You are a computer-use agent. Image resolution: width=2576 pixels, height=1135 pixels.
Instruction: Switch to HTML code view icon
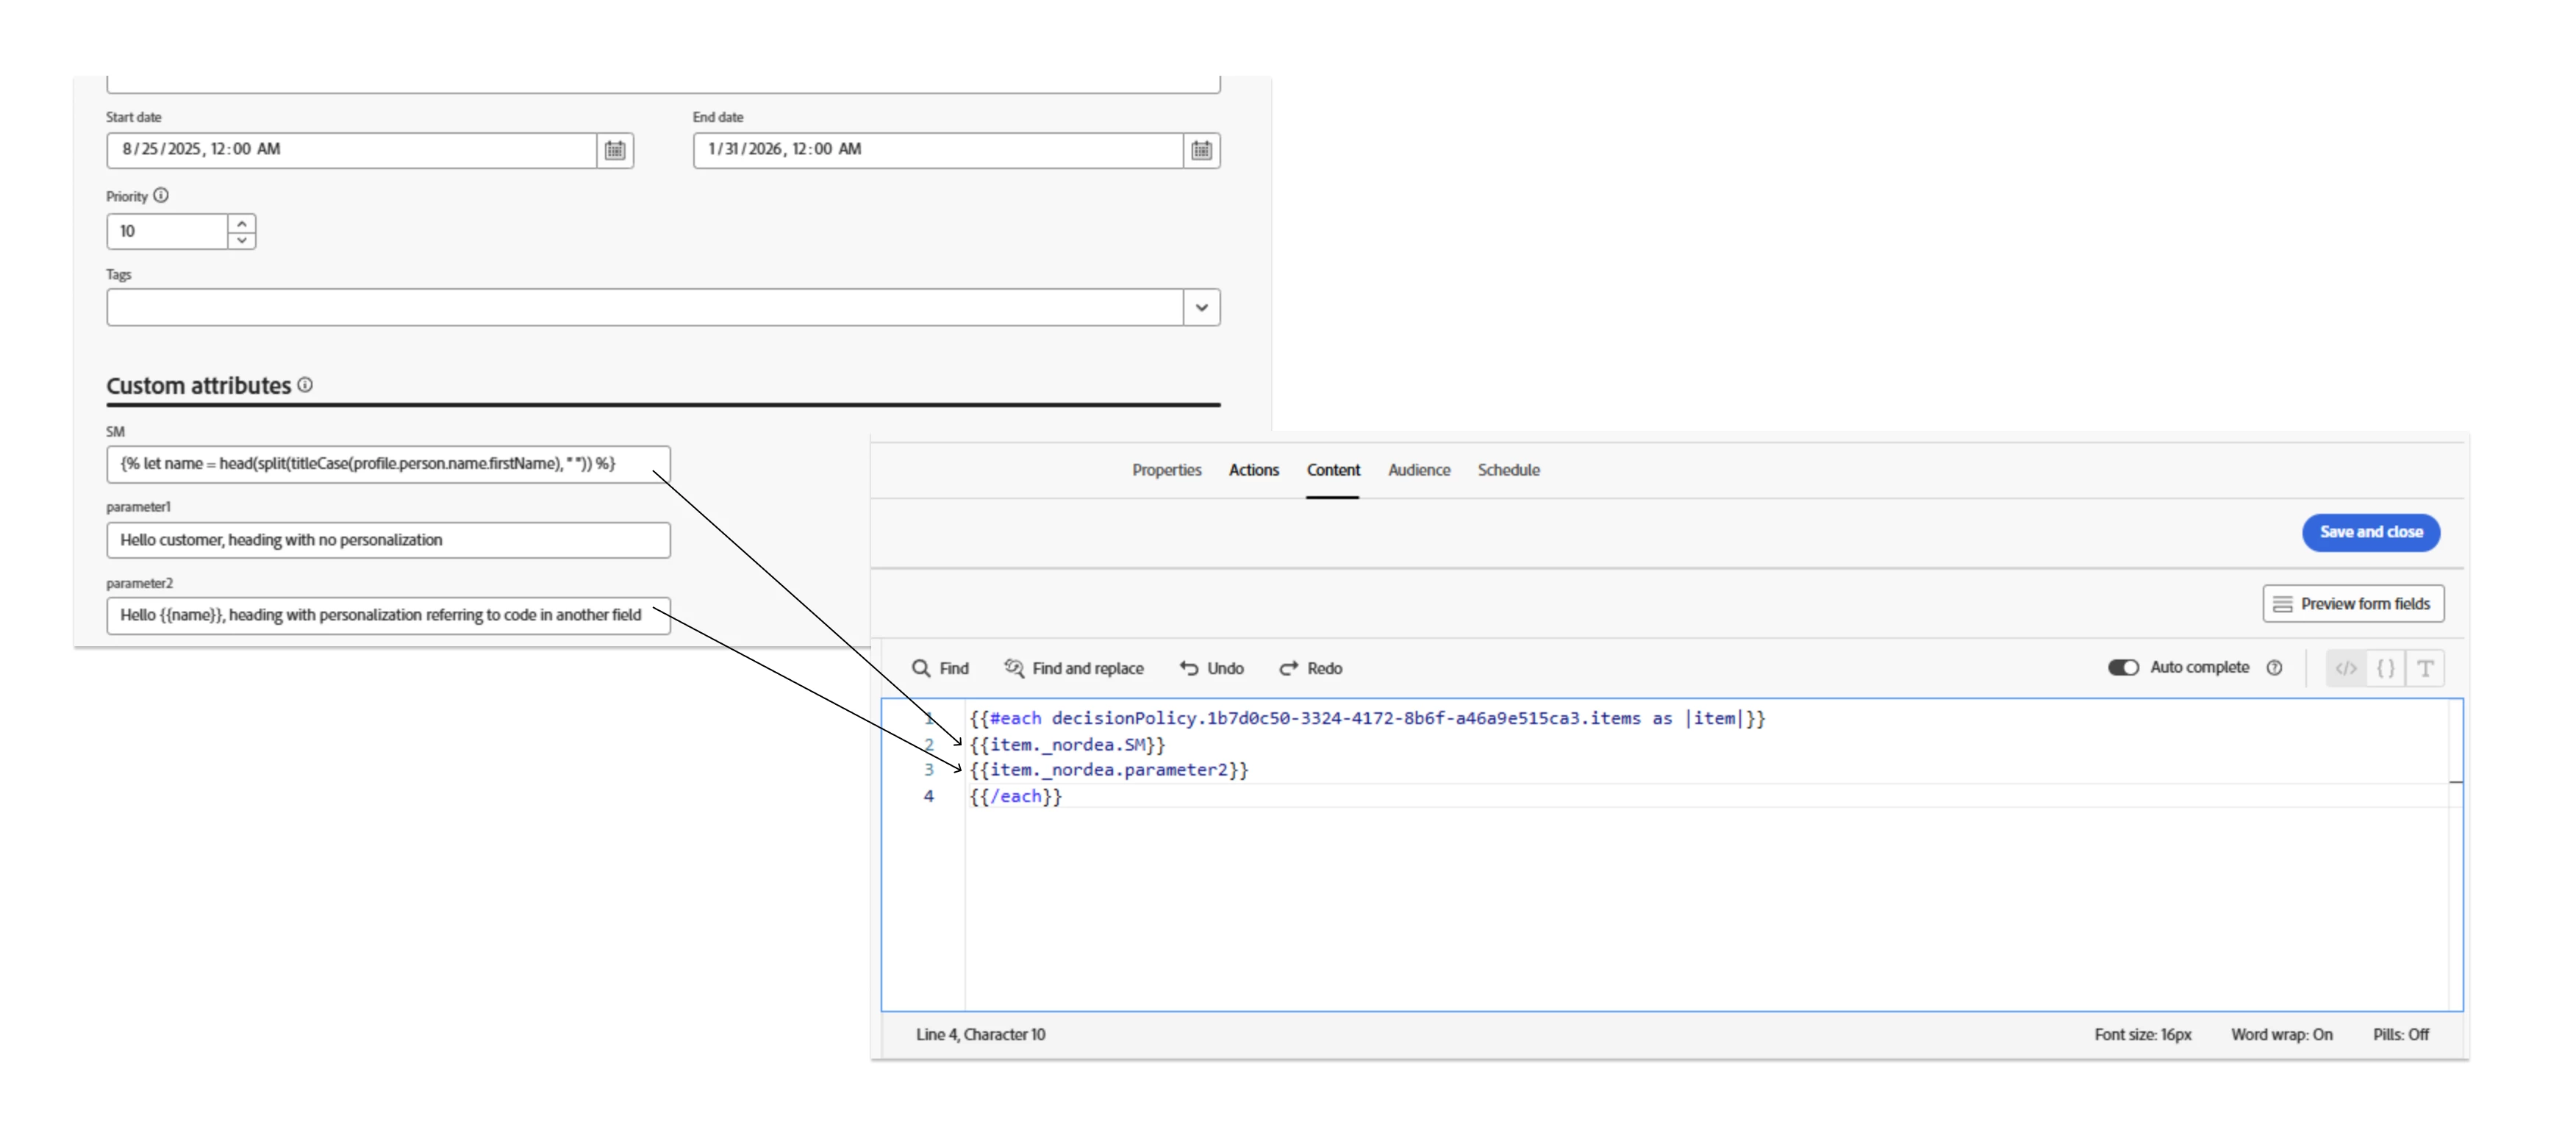(x=2346, y=668)
